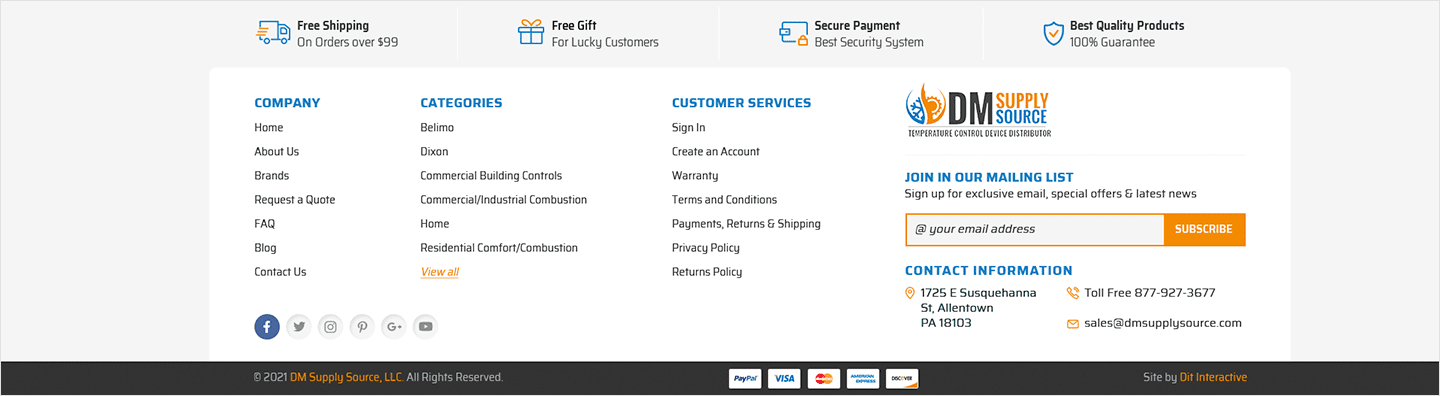Open the Instagram social icon
Image resolution: width=1440 pixels, height=396 pixels.
[330, 326]
